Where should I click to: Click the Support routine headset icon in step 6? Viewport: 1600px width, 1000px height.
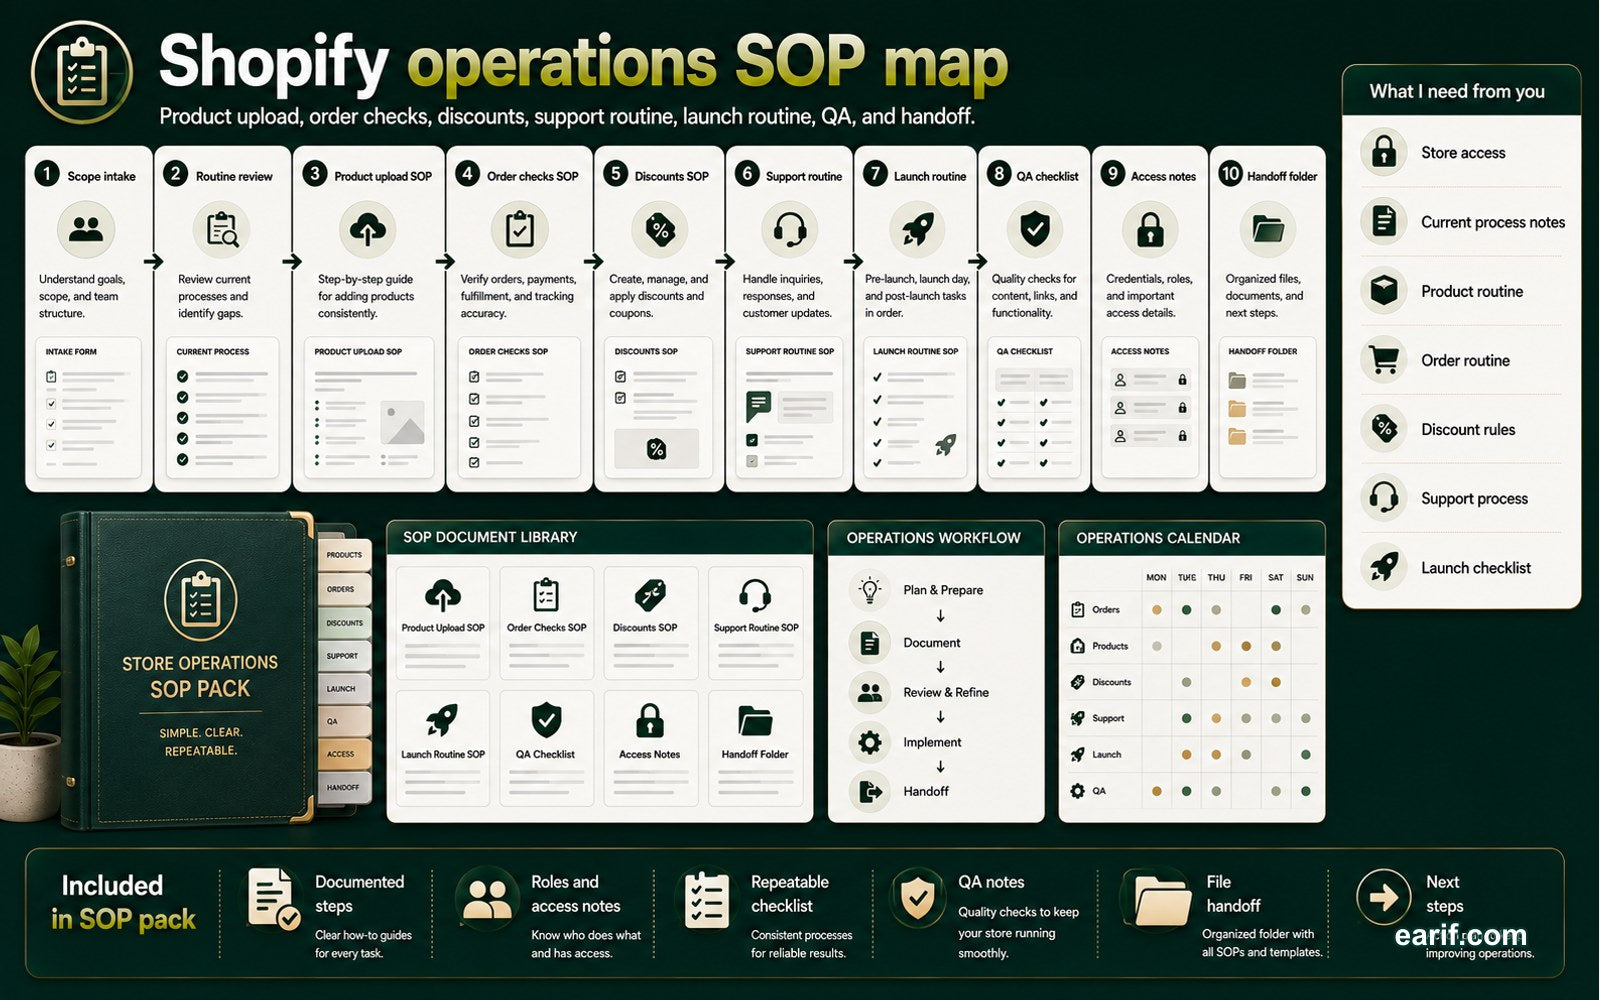point(790,229)
